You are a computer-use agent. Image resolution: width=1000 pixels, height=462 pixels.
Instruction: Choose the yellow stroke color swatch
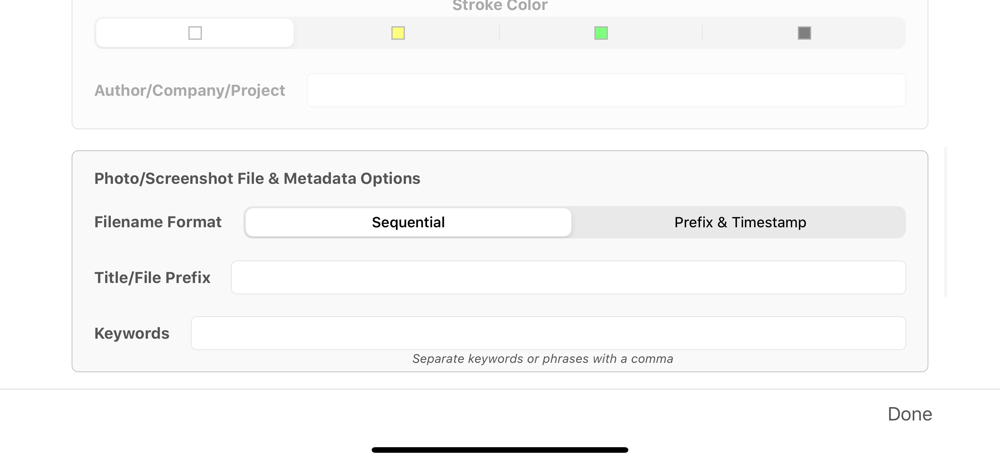click(398, 33)
